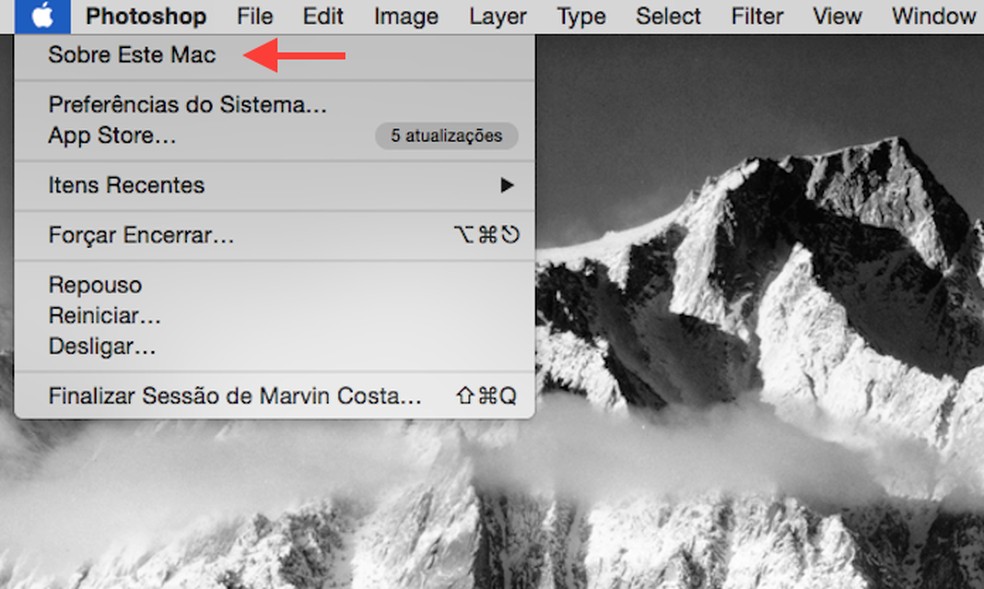The height and width of the screenshot is (589, 984).
Task: Open Sobre Este Mac
Action: pyautogui.click(x=130, y=55)
